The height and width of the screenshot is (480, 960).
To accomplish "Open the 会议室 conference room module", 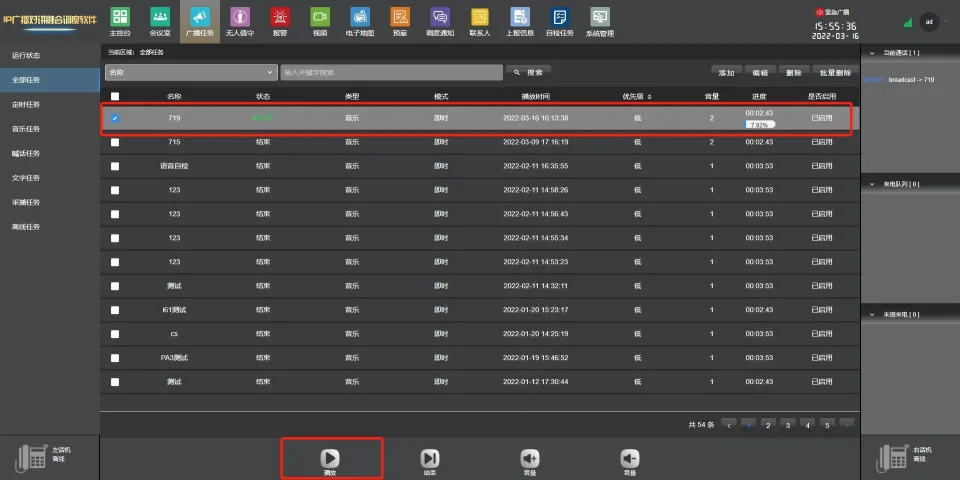I will (x=160, y=21).
